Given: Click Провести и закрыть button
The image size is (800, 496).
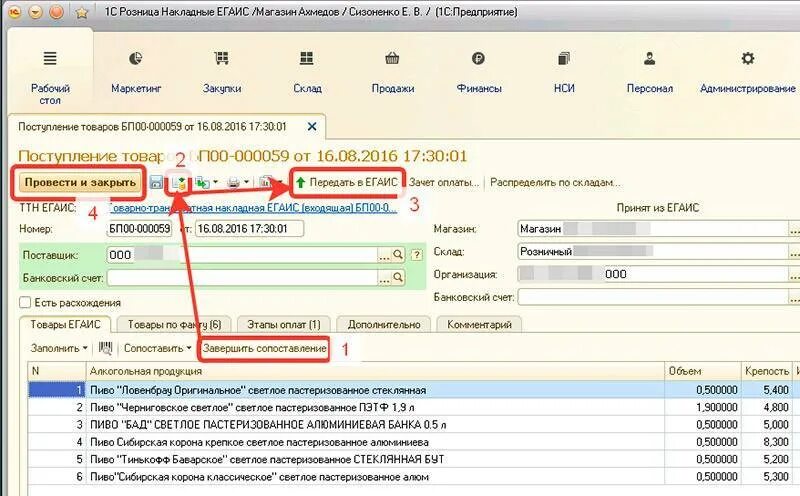Looking at the screenshot, I should pos(80,182).
